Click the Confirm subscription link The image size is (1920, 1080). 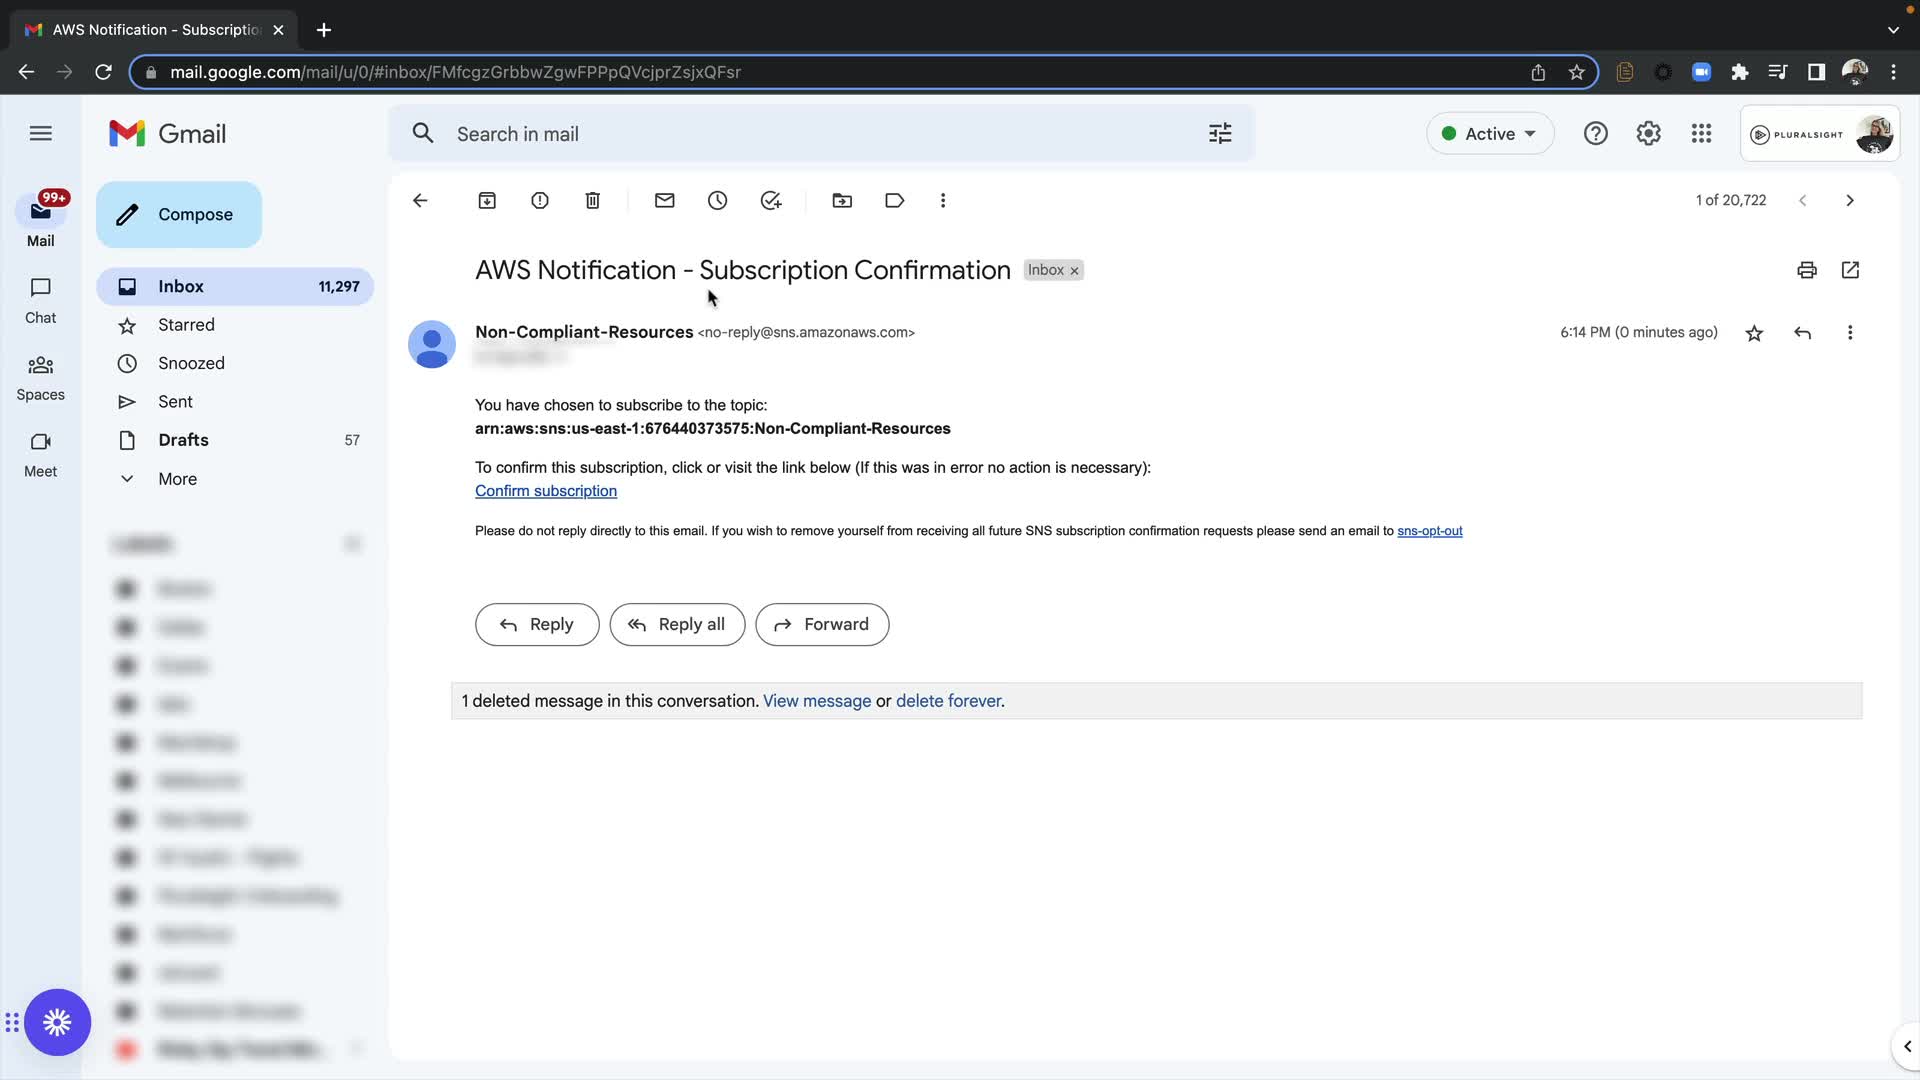[x=546, y=491]
